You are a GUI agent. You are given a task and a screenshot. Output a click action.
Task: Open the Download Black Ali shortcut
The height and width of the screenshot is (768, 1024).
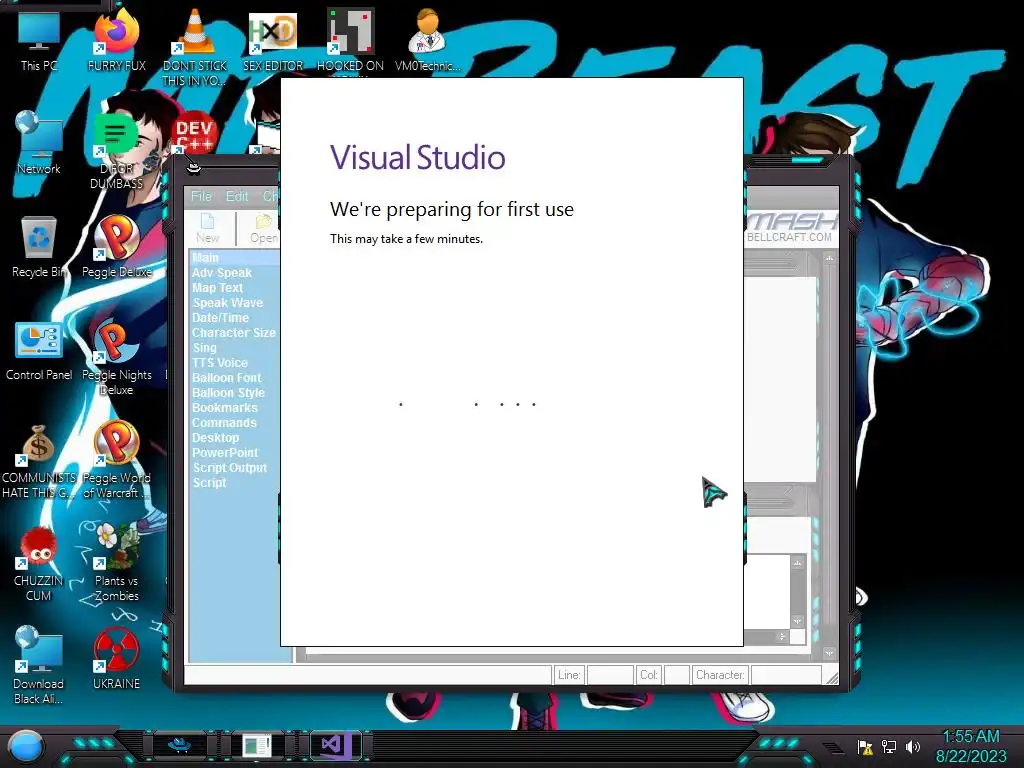coord(39,665)
